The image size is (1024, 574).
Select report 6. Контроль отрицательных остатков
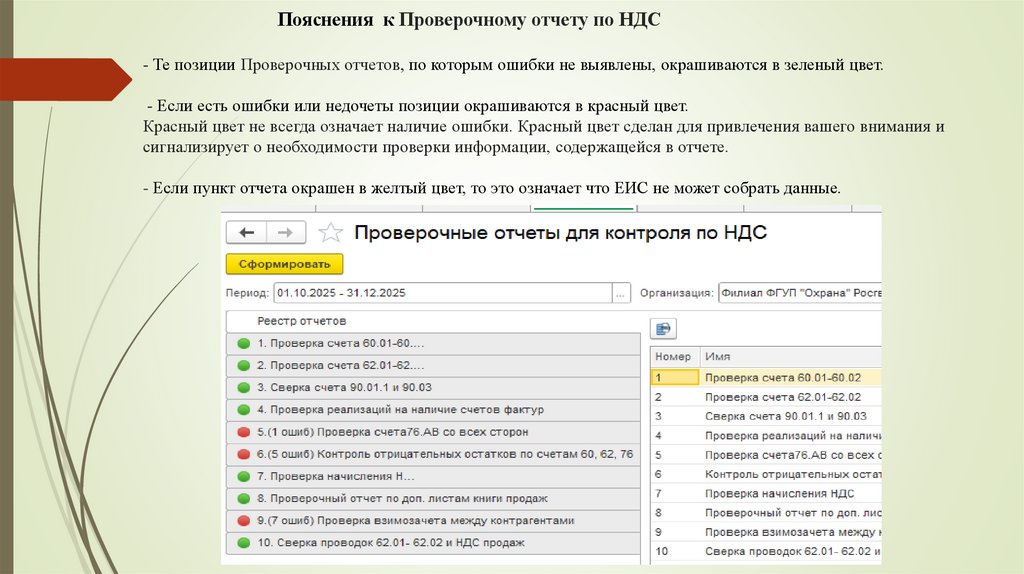(433, 454)
